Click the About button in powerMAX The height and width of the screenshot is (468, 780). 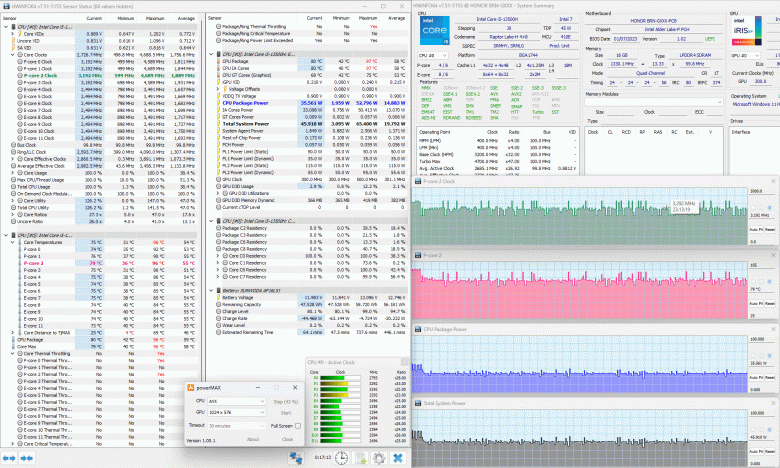coord(254,439)
